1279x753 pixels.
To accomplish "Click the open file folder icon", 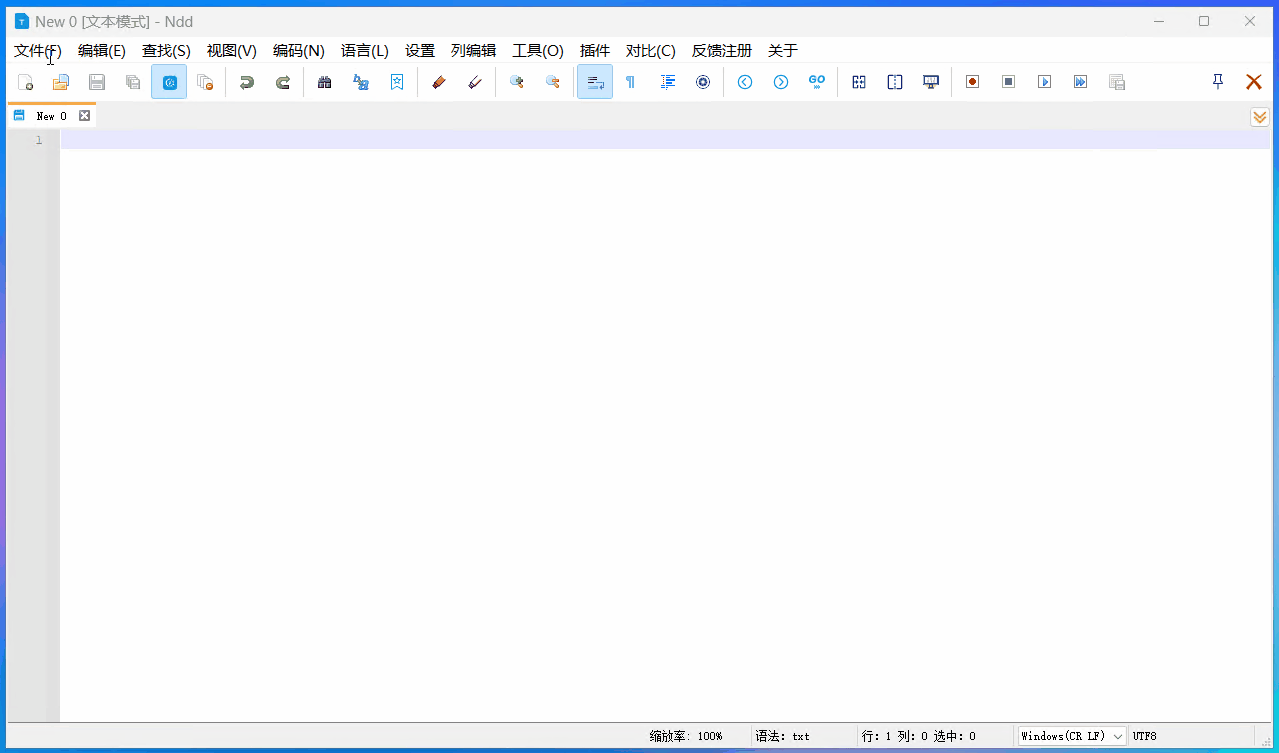I will pos(61,82).
